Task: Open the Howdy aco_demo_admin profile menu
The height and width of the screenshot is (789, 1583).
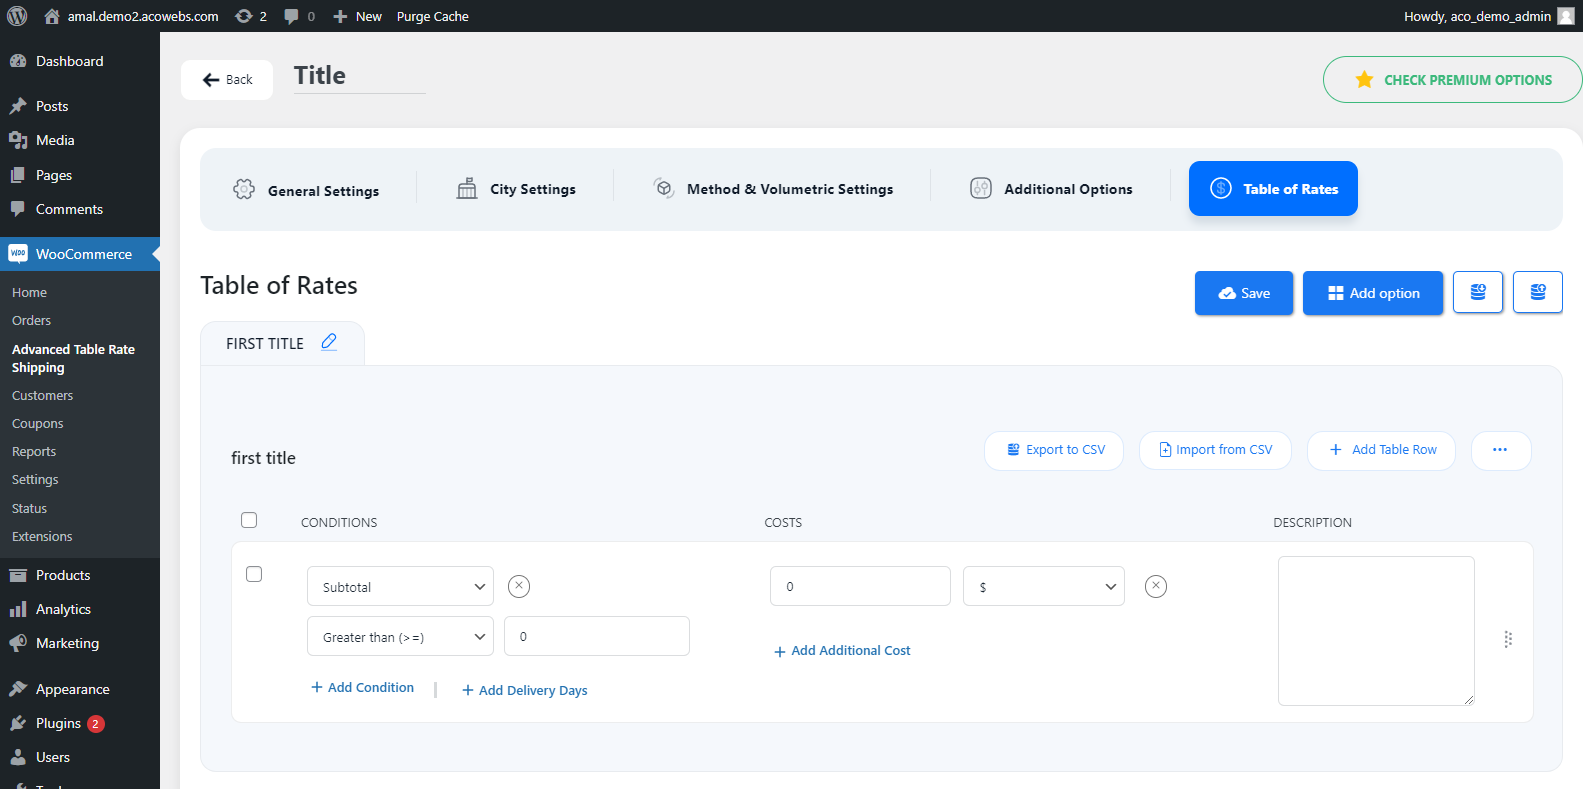Action: pos(1489,16)
